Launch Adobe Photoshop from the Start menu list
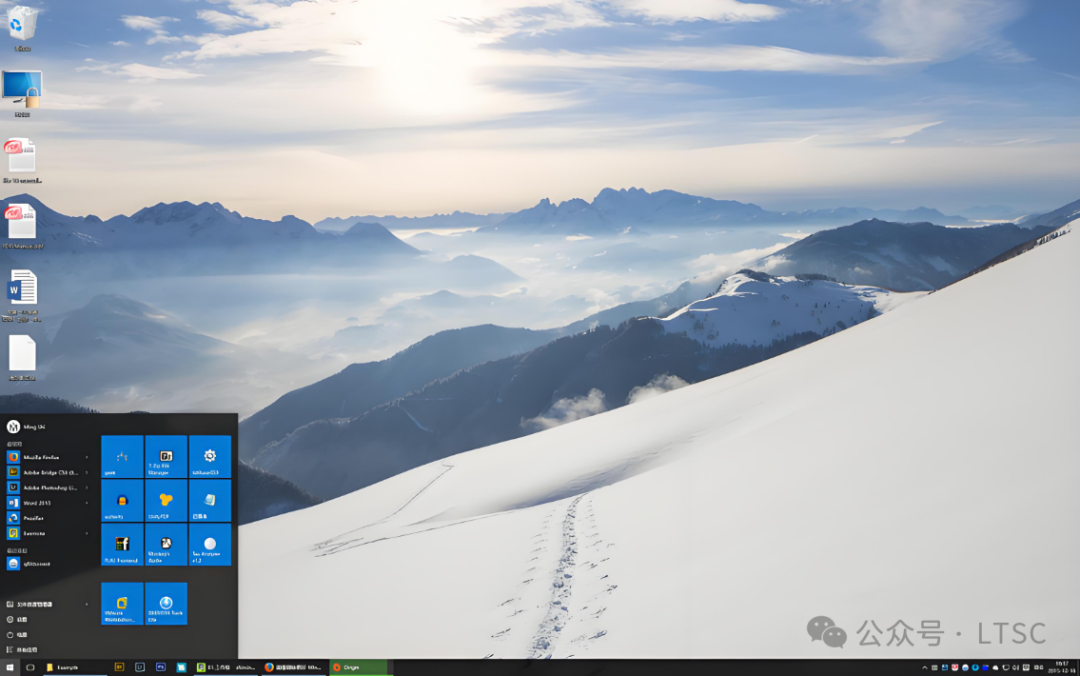 [x=48, y=487]
